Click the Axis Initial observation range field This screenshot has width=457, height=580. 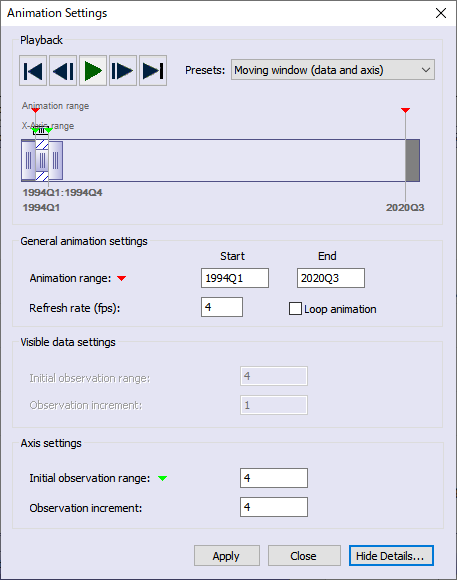coord(273,478)
